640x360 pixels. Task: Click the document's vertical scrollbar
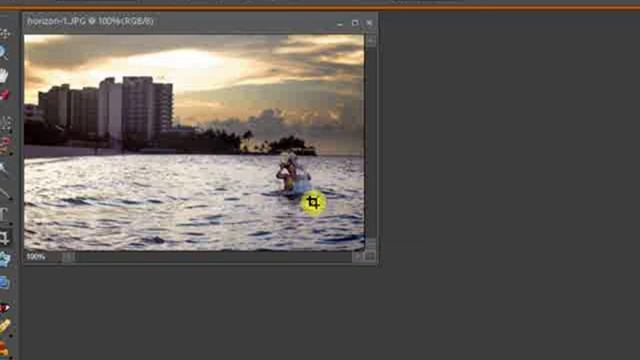tap(371, 142)
